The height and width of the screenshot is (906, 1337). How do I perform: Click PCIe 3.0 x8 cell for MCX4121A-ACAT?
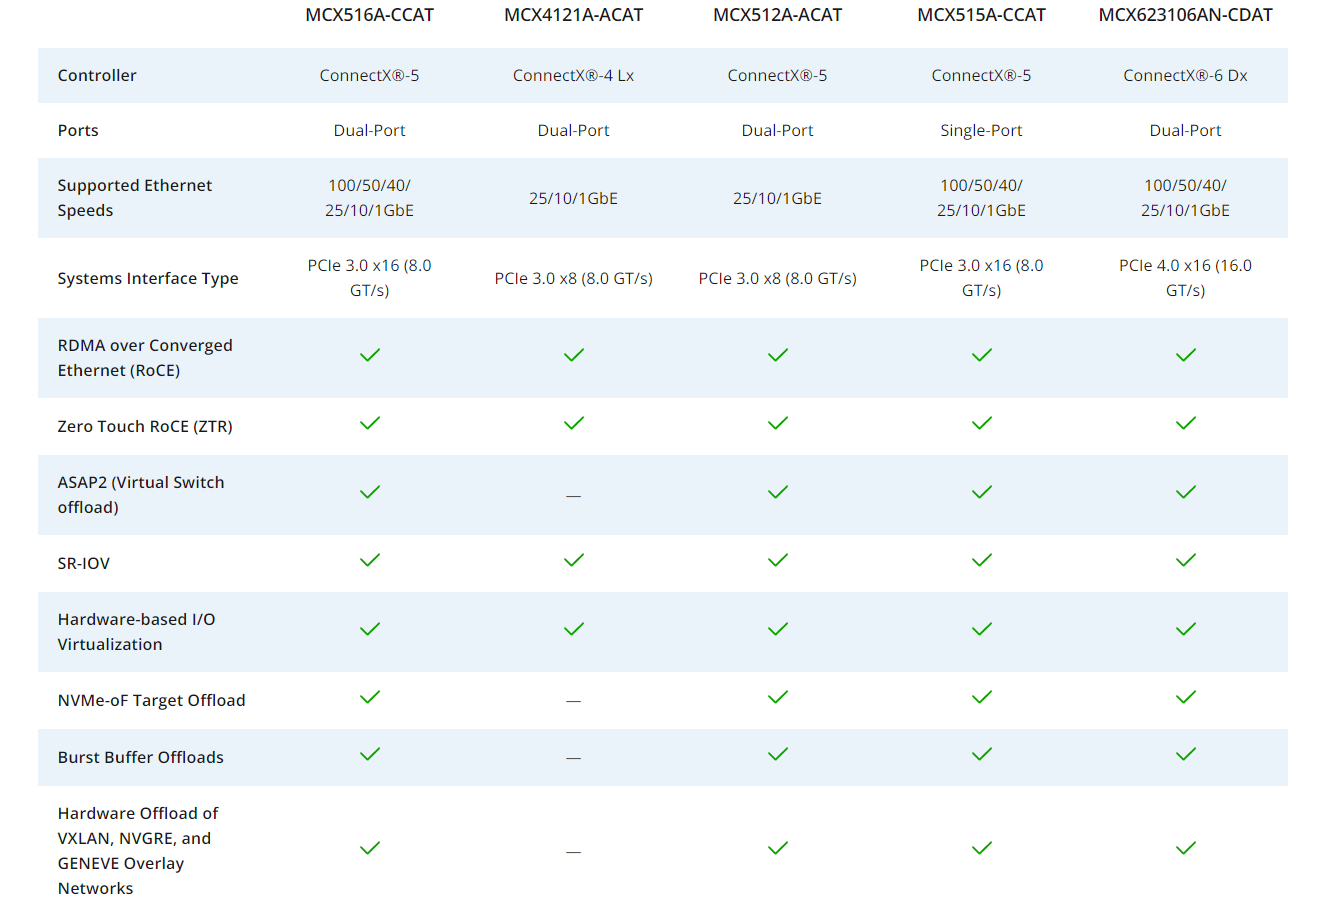[x=573, y=278]
